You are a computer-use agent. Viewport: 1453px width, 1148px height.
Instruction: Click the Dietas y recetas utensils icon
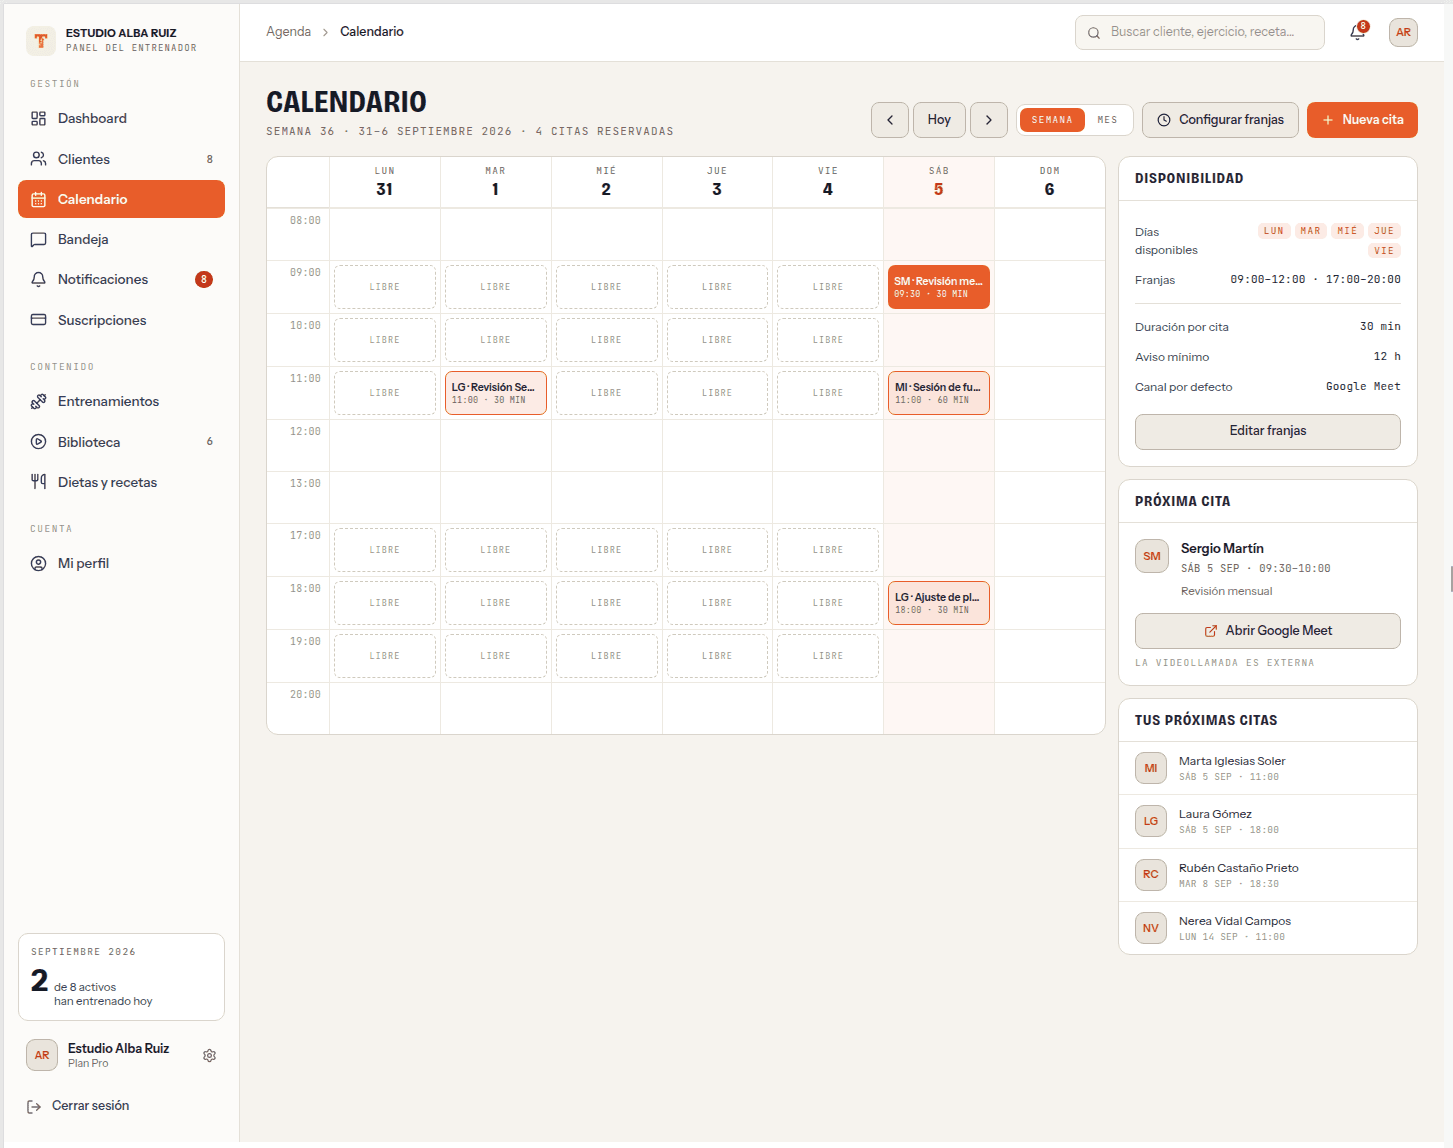(x=38, y=482)
